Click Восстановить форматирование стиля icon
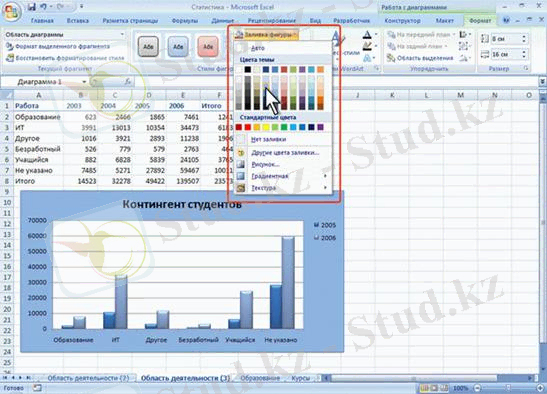Screen dimensions: 547x394 (10, 58)
